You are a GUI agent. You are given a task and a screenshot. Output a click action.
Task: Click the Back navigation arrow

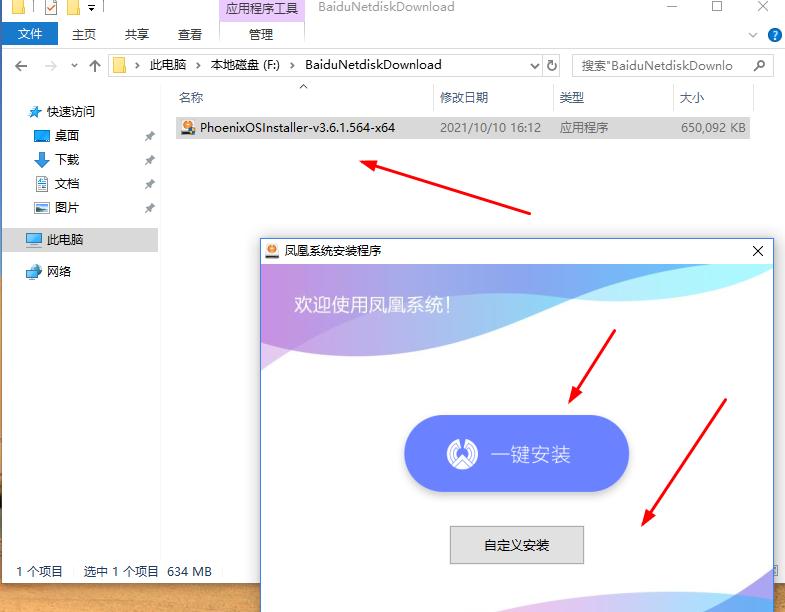(21, 66)
